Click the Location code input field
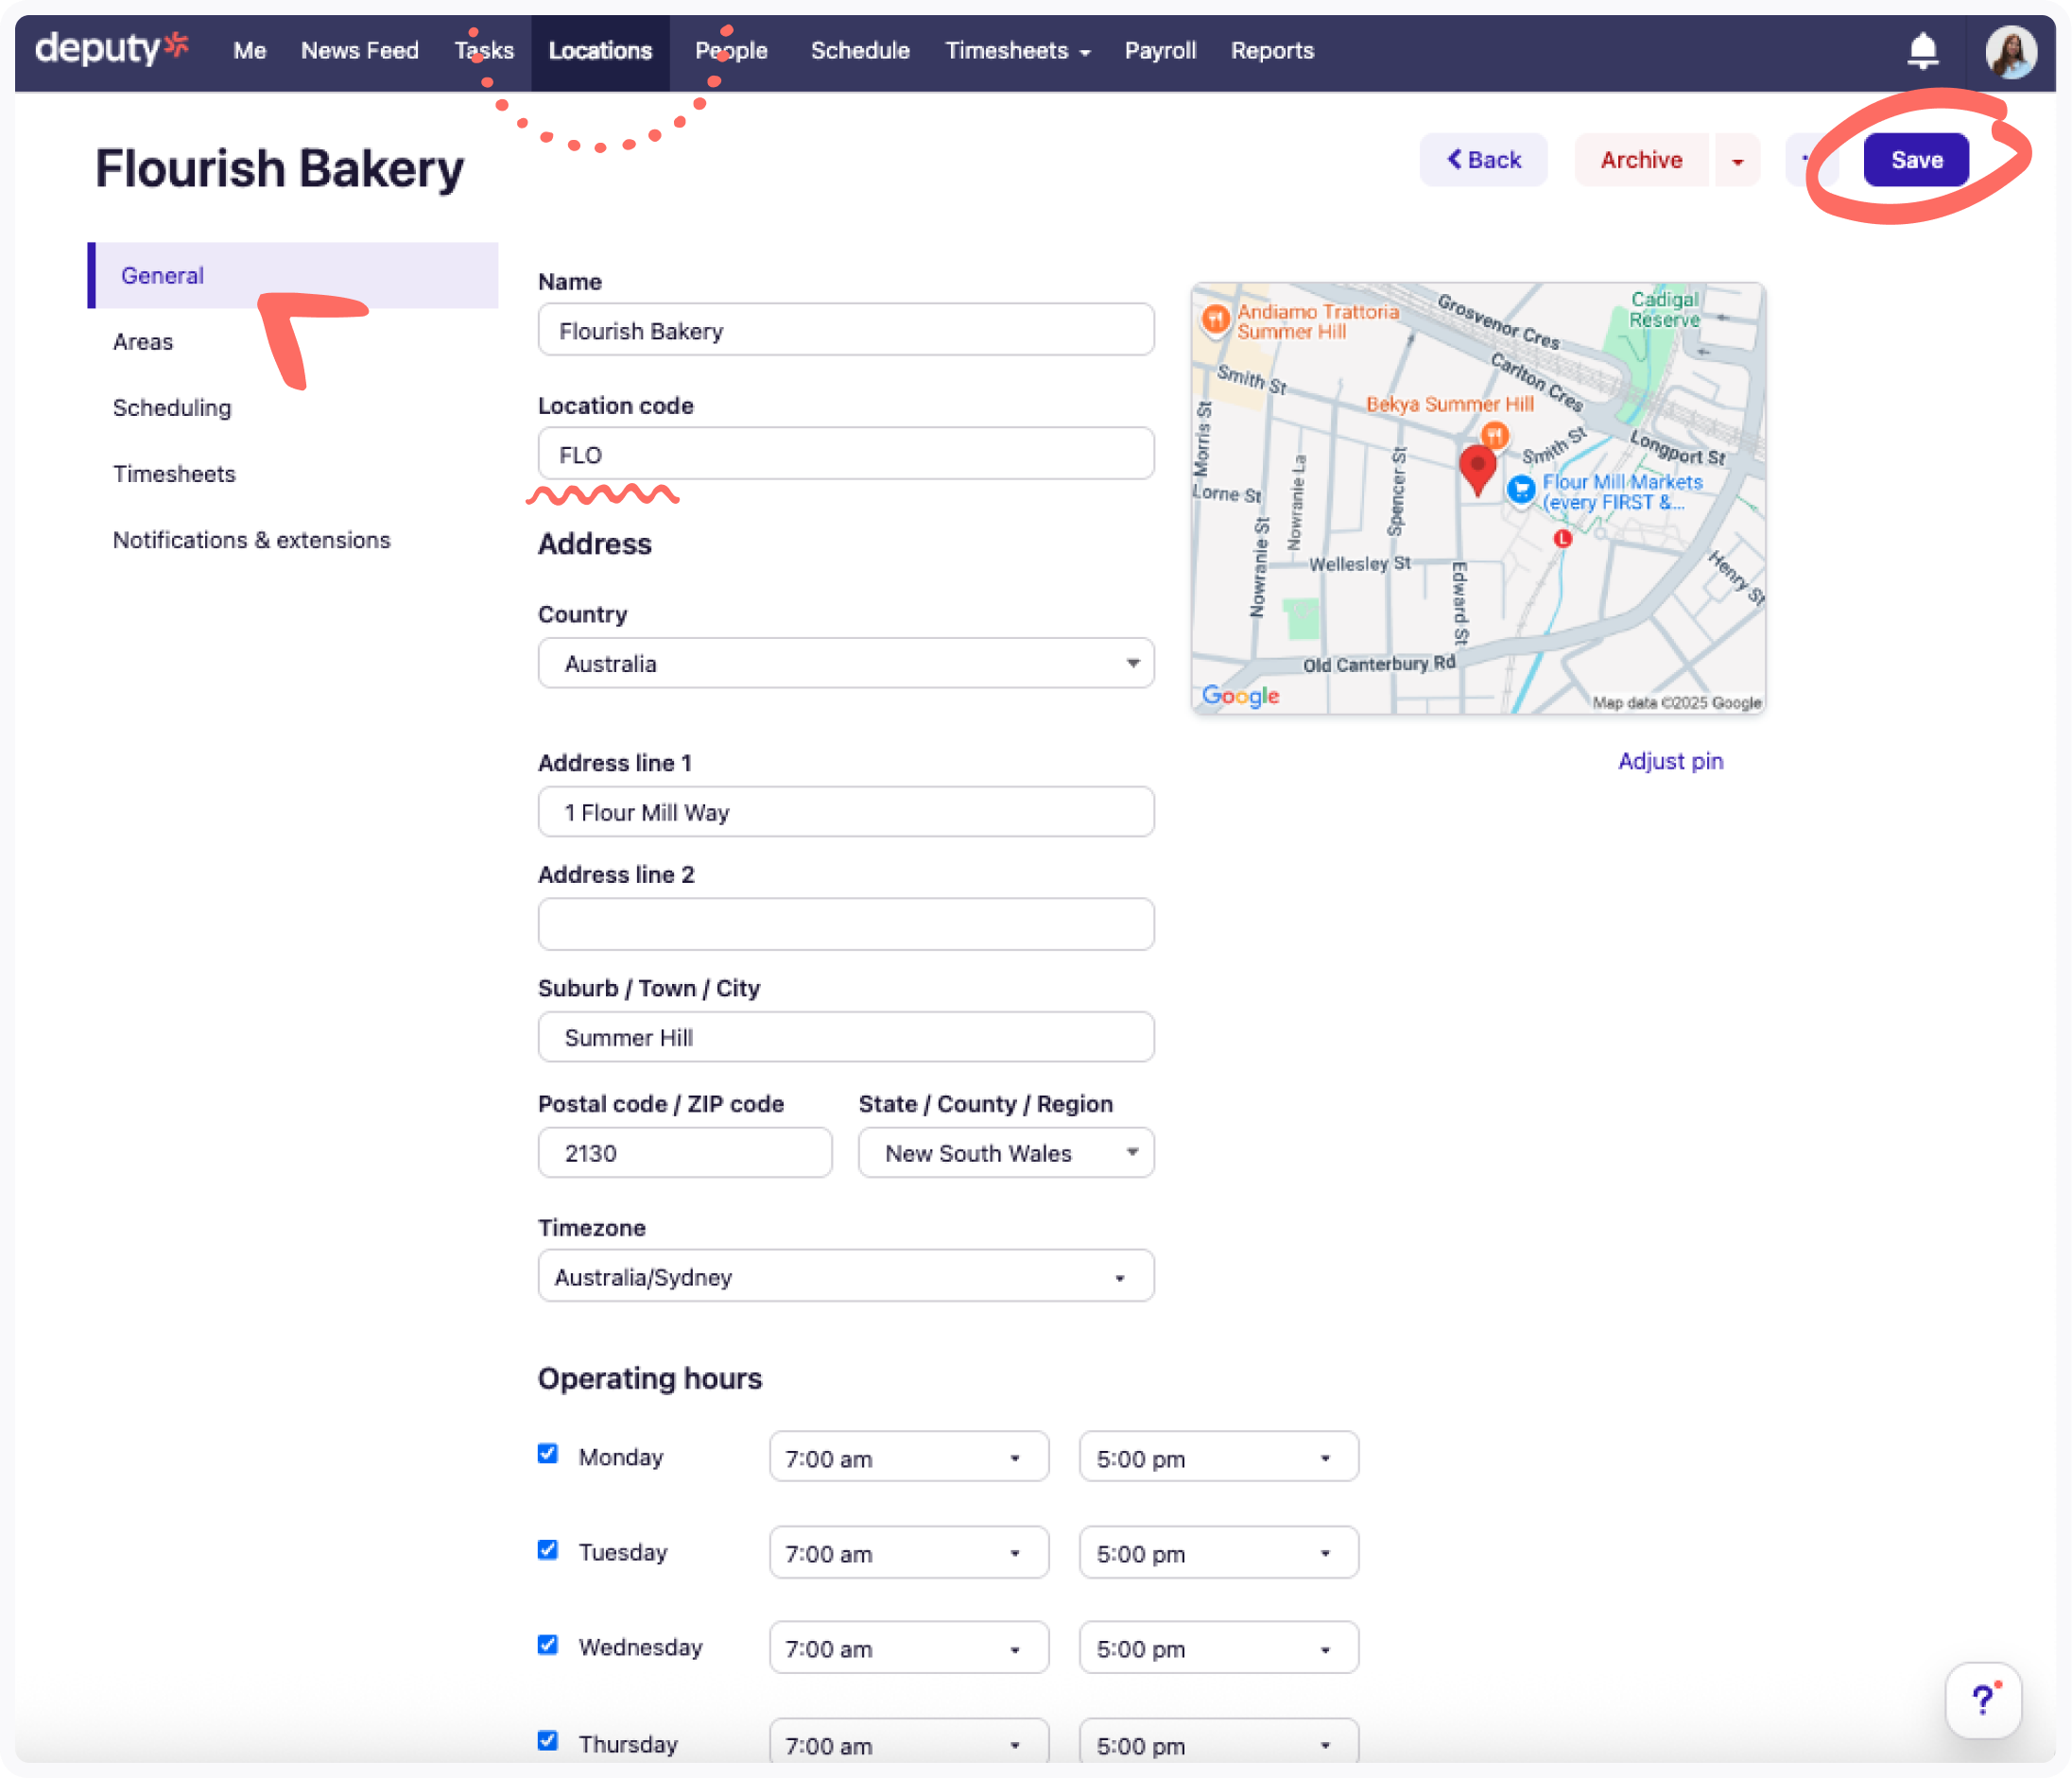The height and width of the screenshot is (1778, 2072). click(x=845, y=454)
